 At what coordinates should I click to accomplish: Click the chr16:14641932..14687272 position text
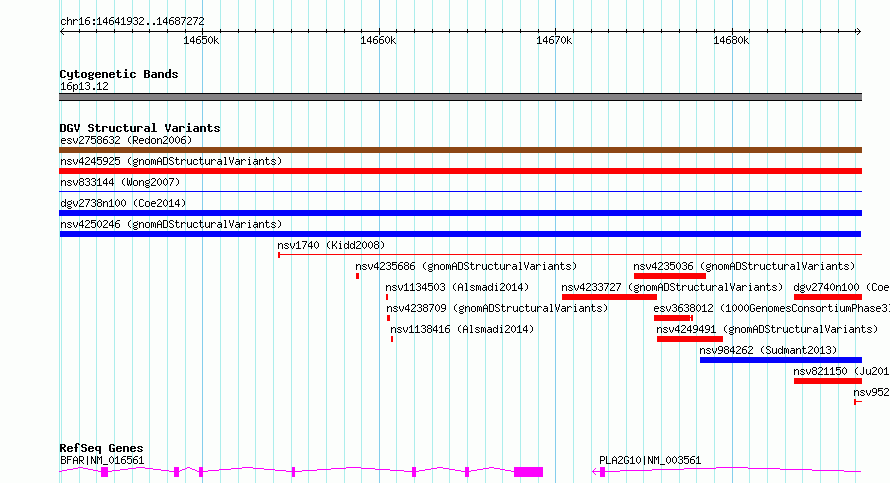[132, 21]
